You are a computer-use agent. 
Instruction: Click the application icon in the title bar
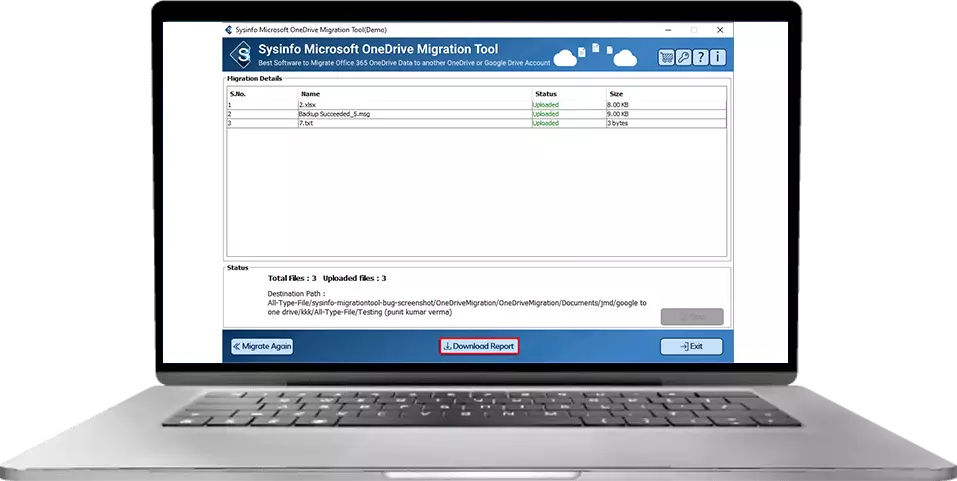(229, 30)
